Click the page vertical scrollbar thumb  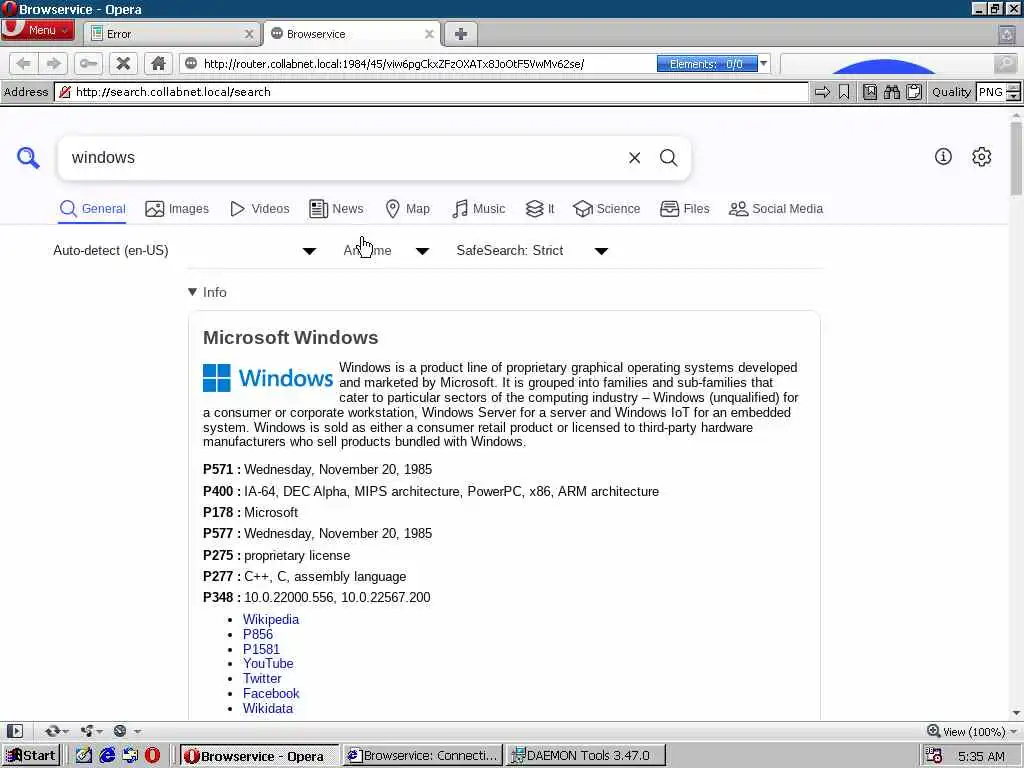pyautogui.click(x=1016, y=158)
